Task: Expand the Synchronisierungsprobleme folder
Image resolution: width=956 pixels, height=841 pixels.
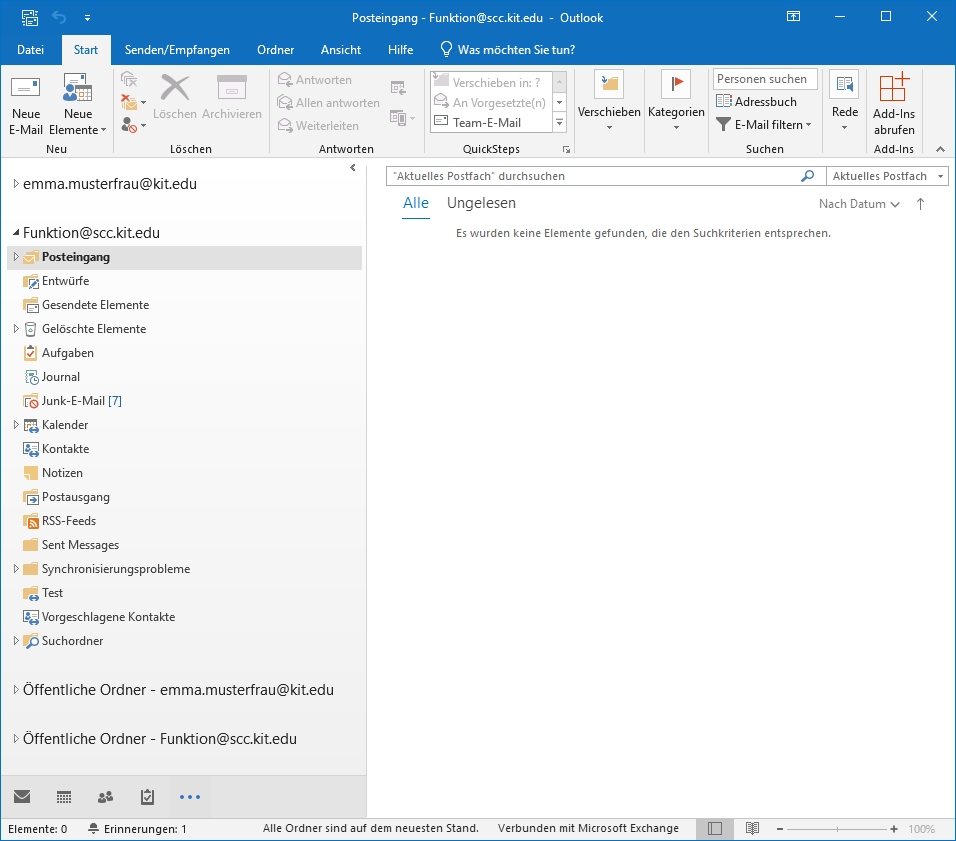Action: pyautogui.click(x=16, y=569)
